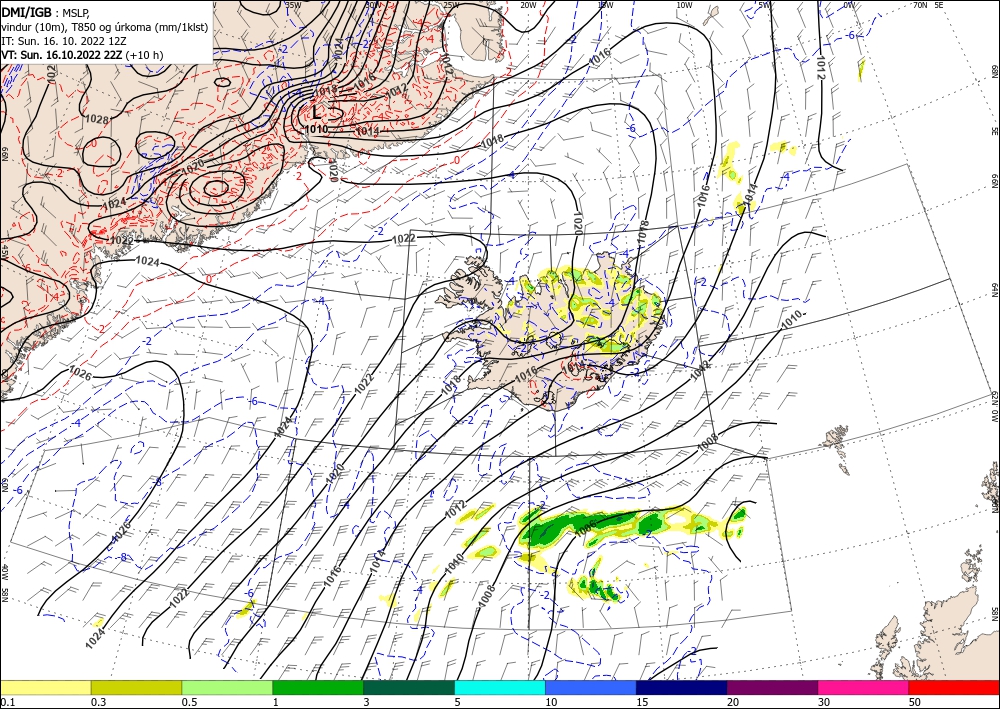Click the "10W" longitude label at top
This screenshot has height=709, width=1000.
684,5
